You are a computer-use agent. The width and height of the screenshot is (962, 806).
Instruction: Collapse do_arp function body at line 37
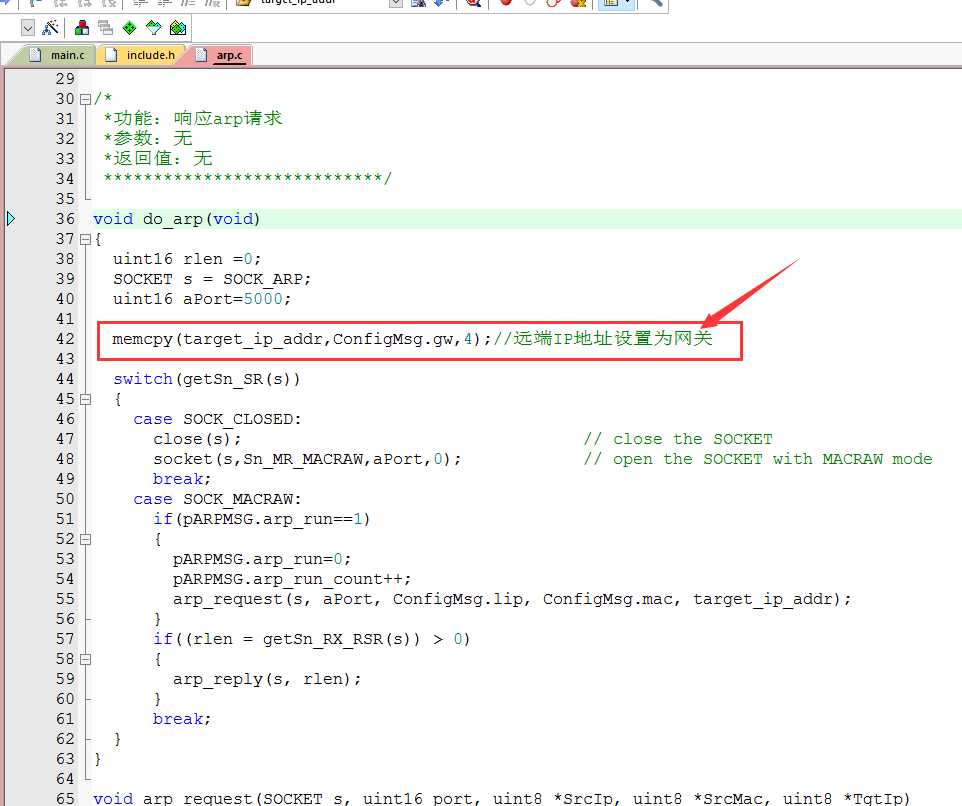pyautogui.click(x=86, y=239)
